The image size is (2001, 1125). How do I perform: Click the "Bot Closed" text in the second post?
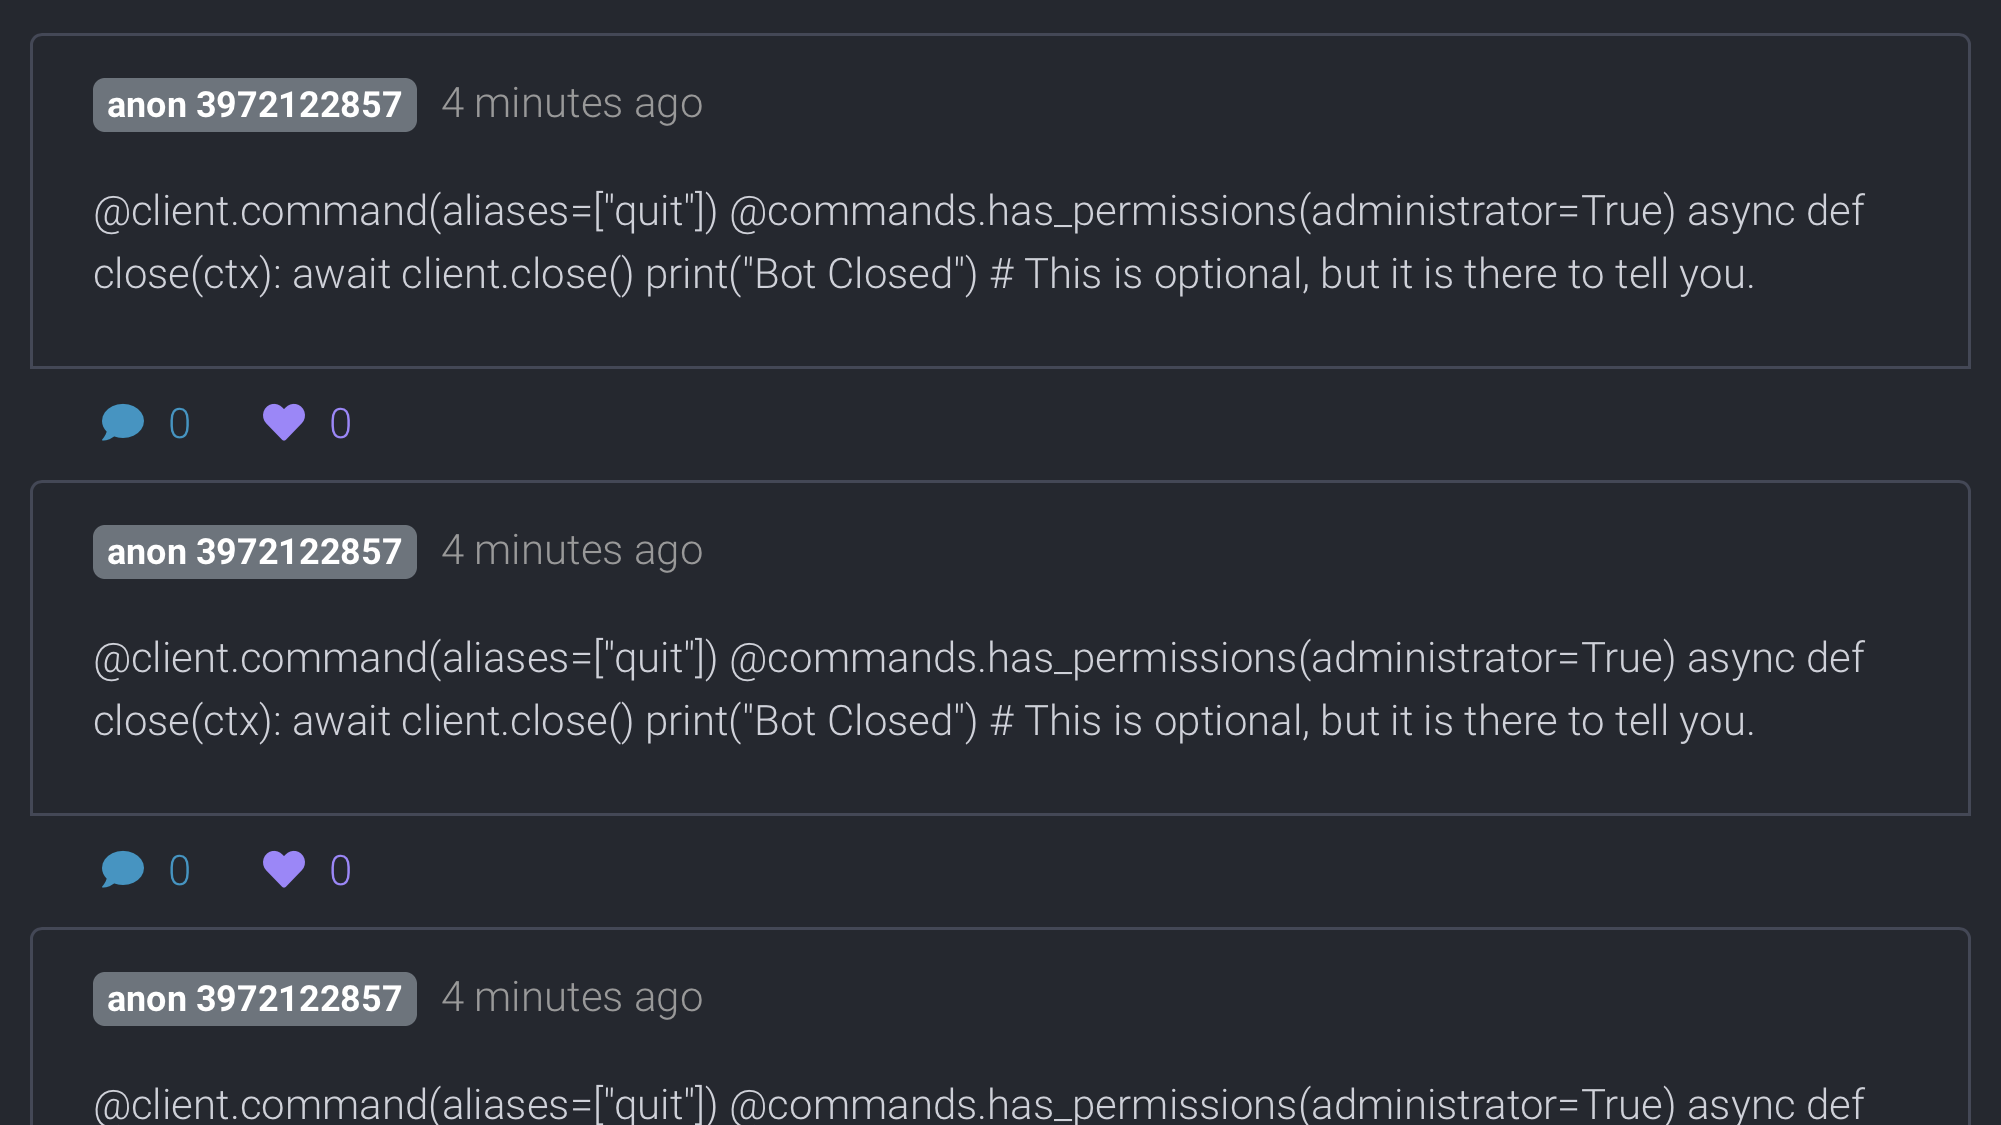(866, 722)
